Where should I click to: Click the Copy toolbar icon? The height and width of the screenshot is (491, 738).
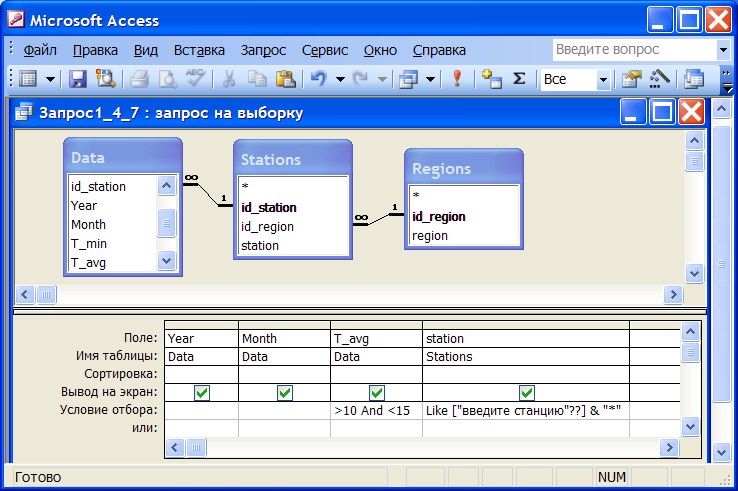tap(257, 79)
